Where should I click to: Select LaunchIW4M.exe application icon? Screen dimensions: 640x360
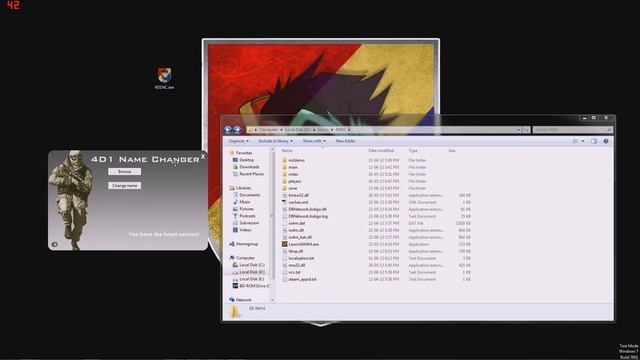pyautogui.click(x=284, y=244)
